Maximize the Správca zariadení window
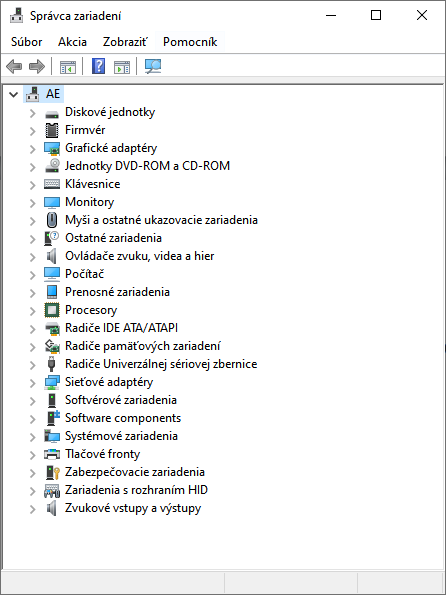446x595 pixels. [x=376, y=16]
